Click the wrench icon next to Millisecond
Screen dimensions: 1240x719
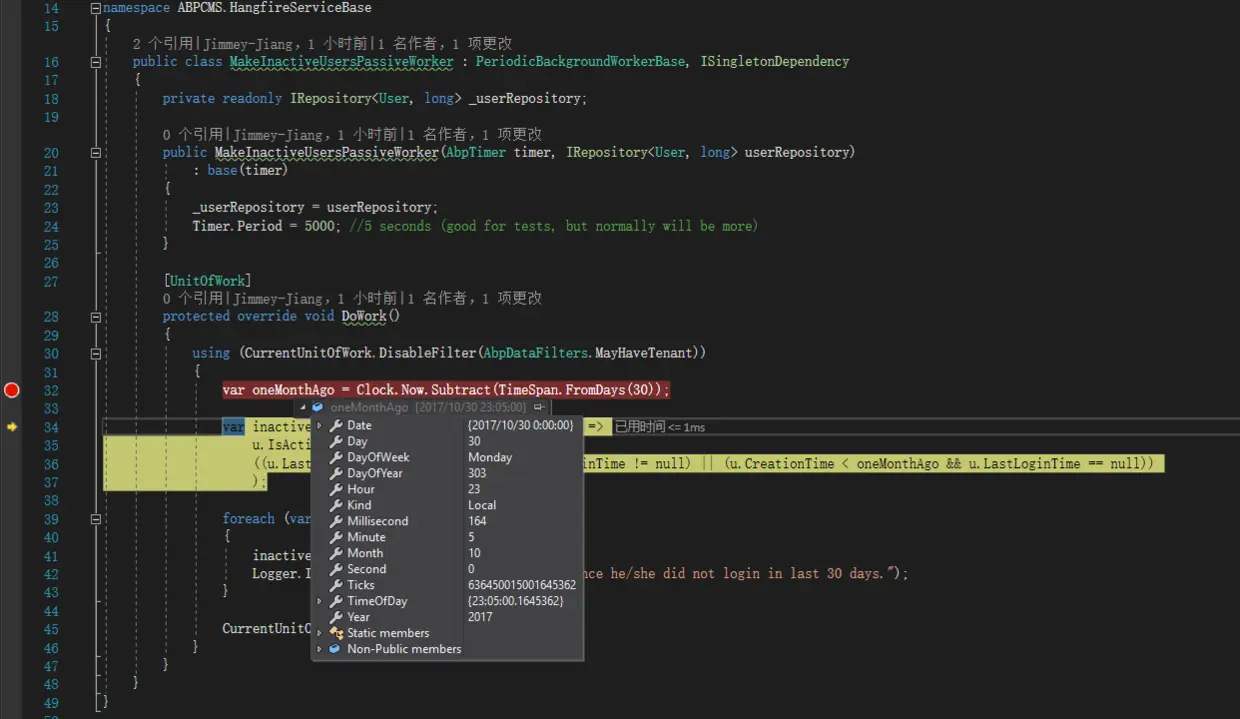[x=336, y=521]
